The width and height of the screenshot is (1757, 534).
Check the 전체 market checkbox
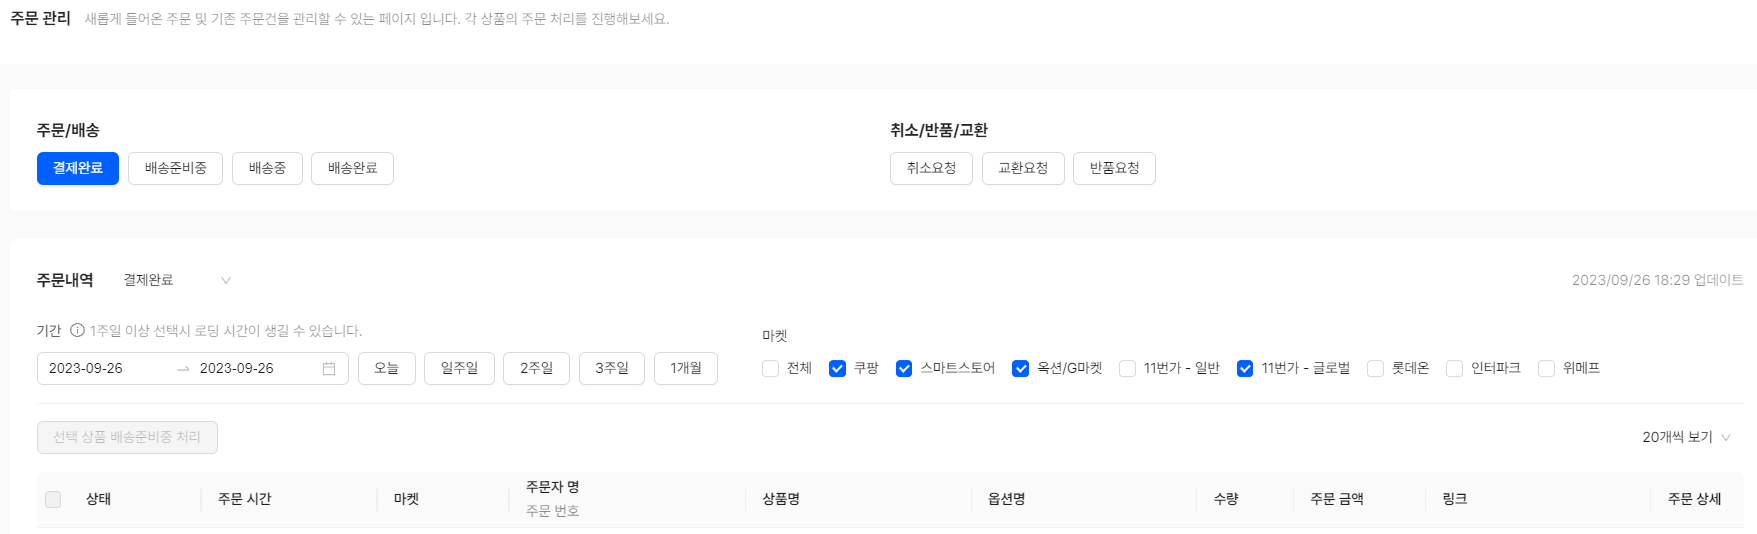(770, 369)
